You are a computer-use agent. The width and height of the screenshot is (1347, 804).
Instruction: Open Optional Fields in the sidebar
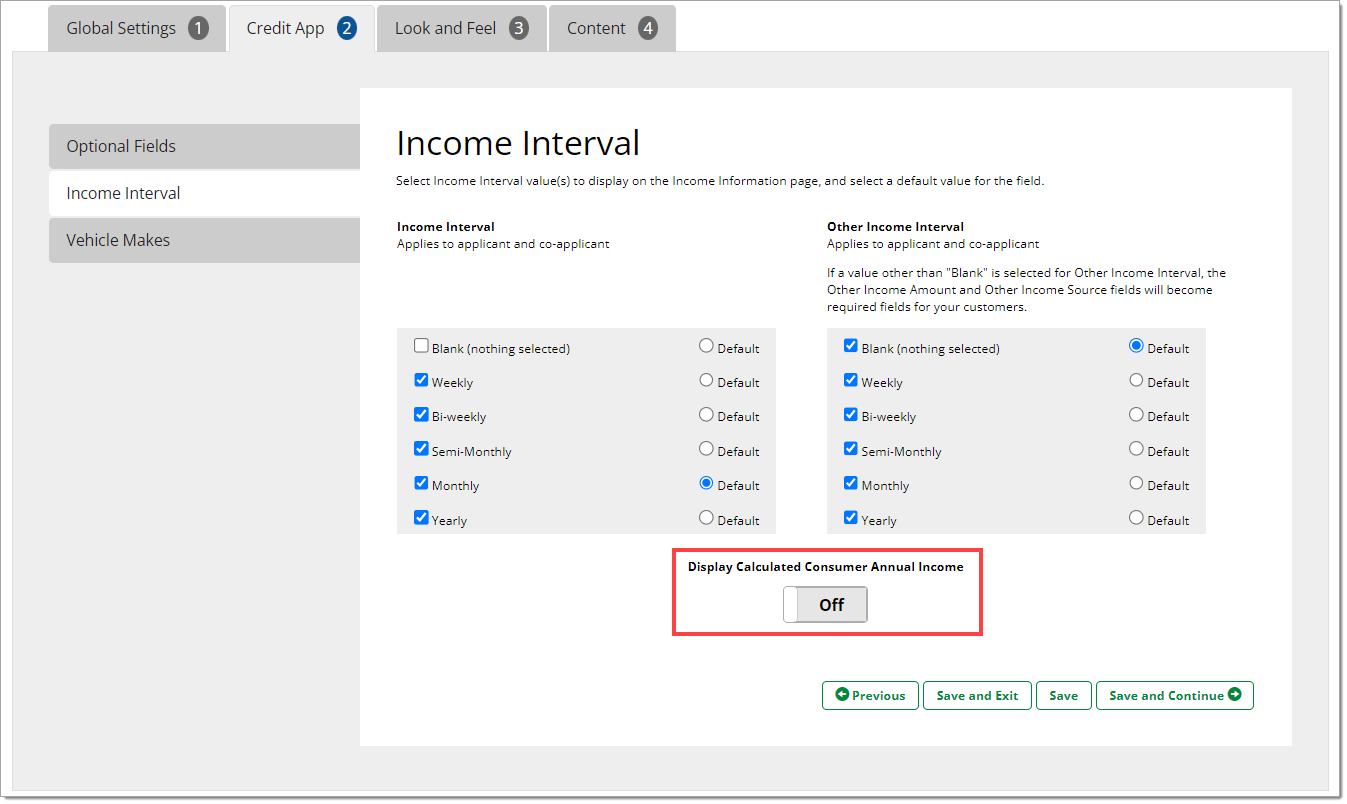[204, 146]
